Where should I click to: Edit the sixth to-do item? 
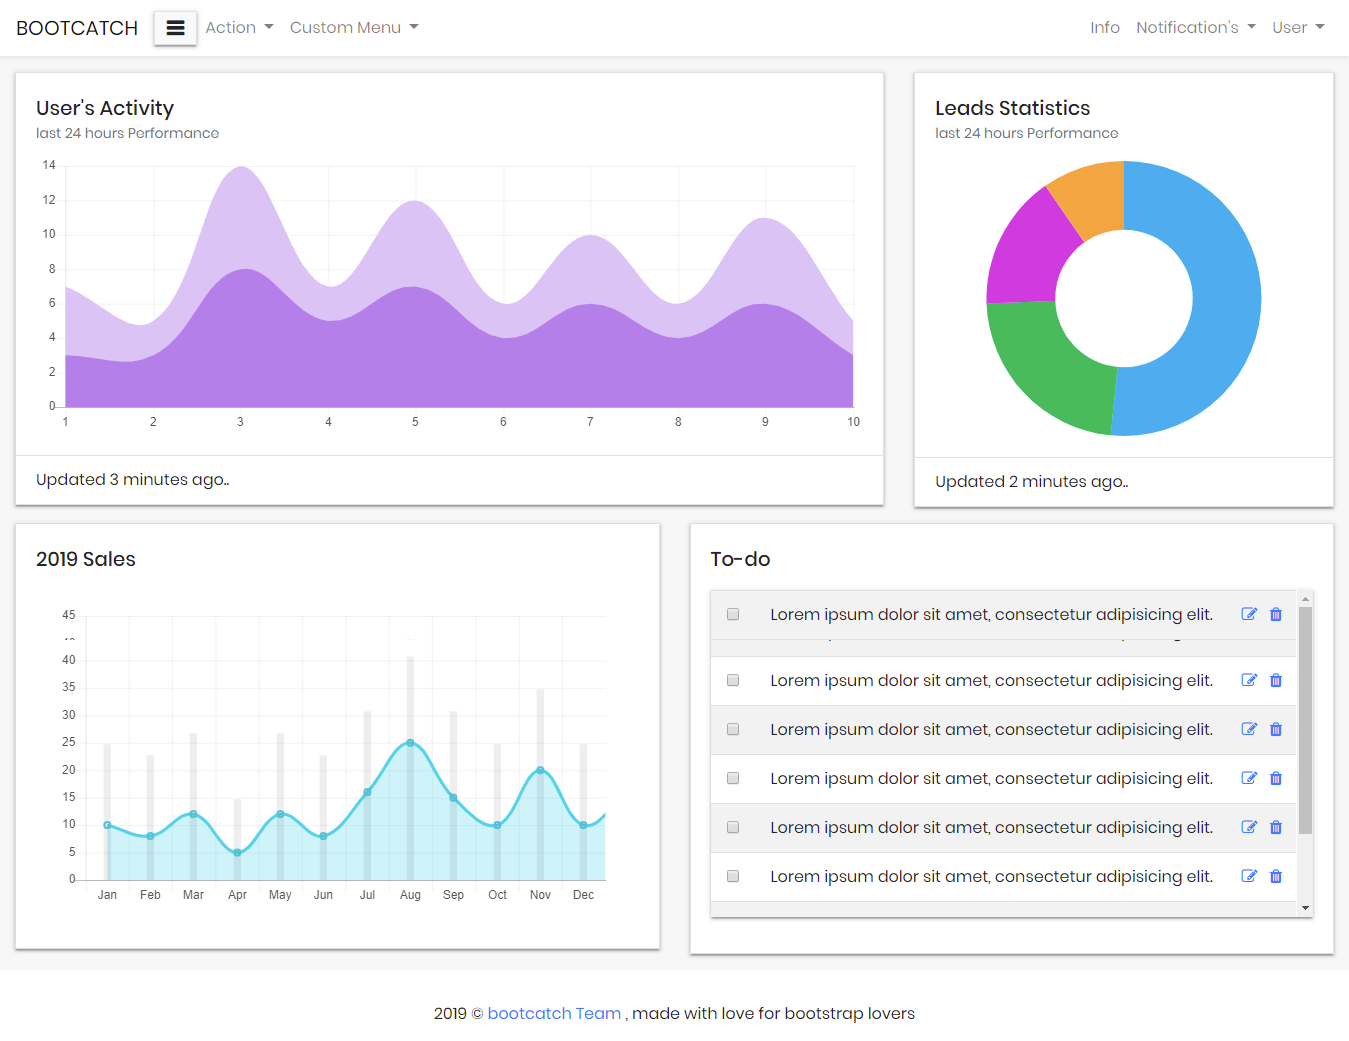pos(1249,876)
